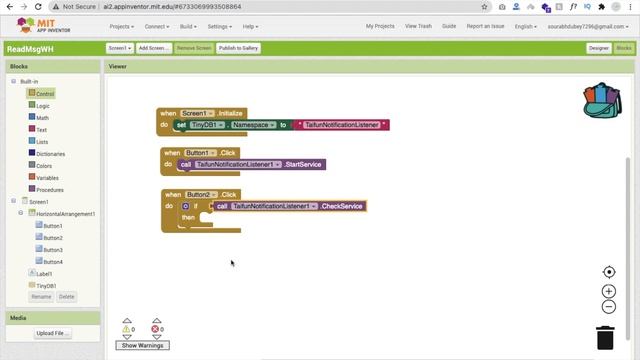
Task: Click the red error counter icon
Action: point(155,329)
